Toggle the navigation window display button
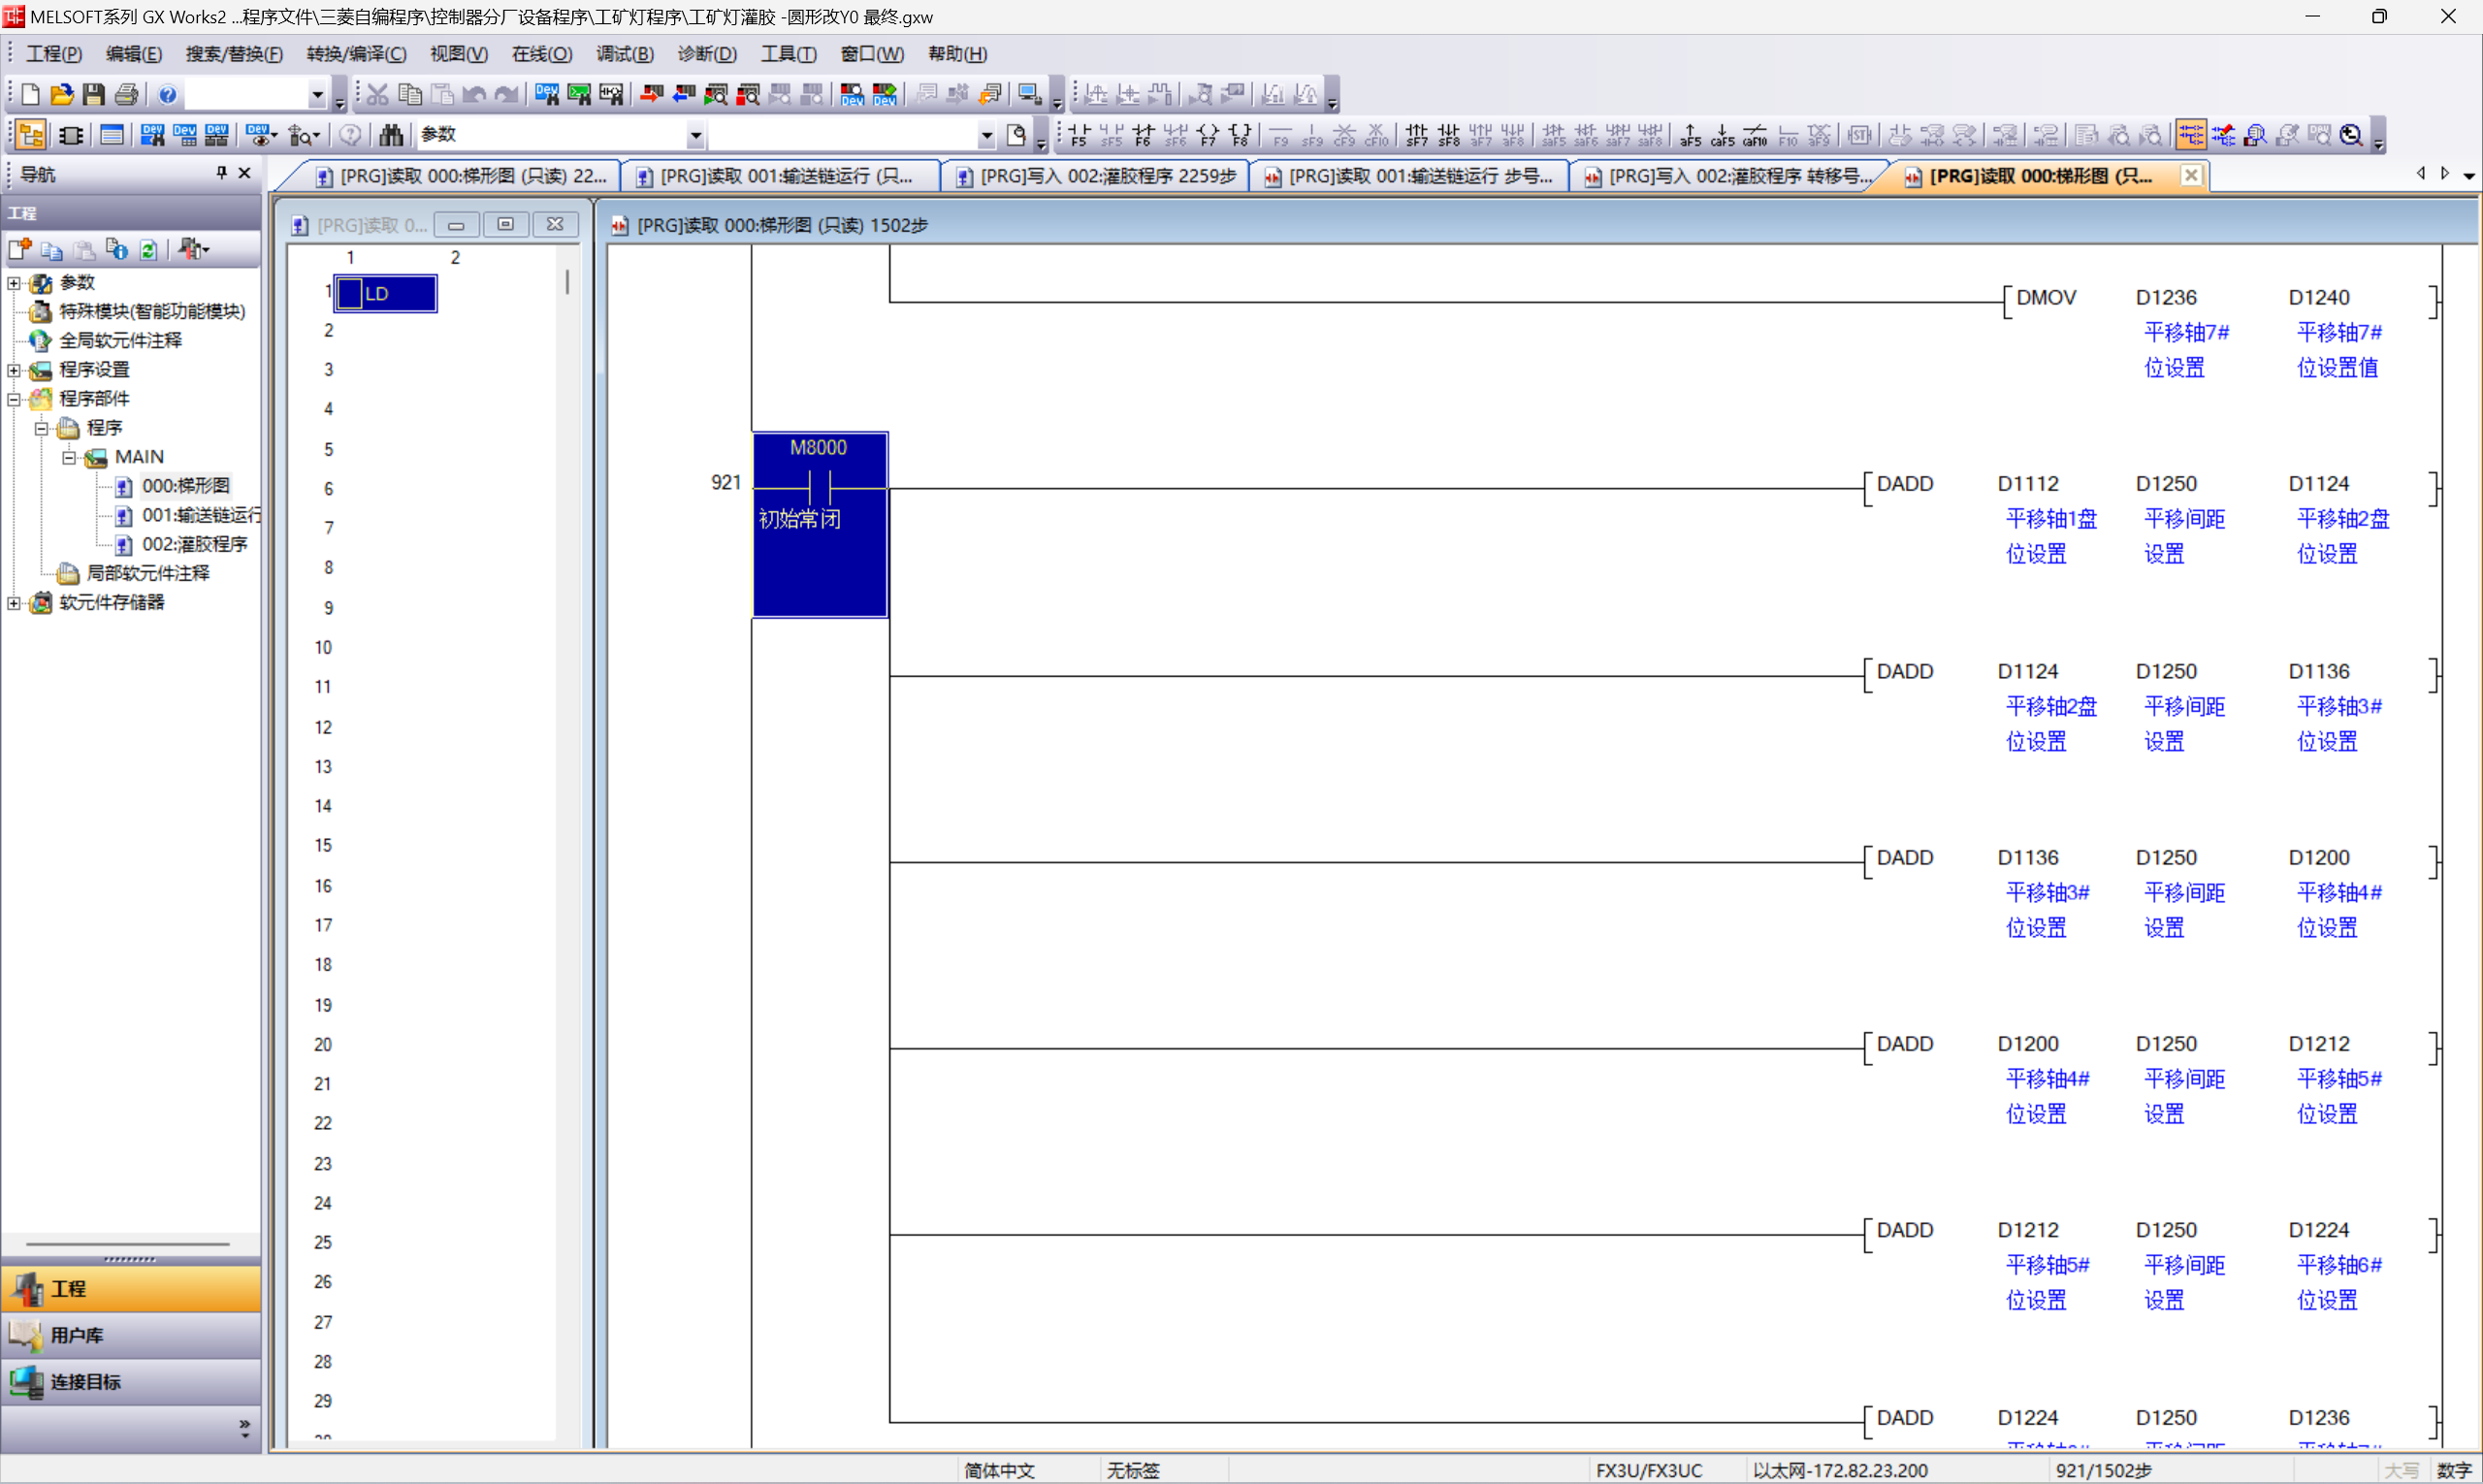Viewport: 2483px width, 1484px height. pyautogui.click(x=30, y=135)
